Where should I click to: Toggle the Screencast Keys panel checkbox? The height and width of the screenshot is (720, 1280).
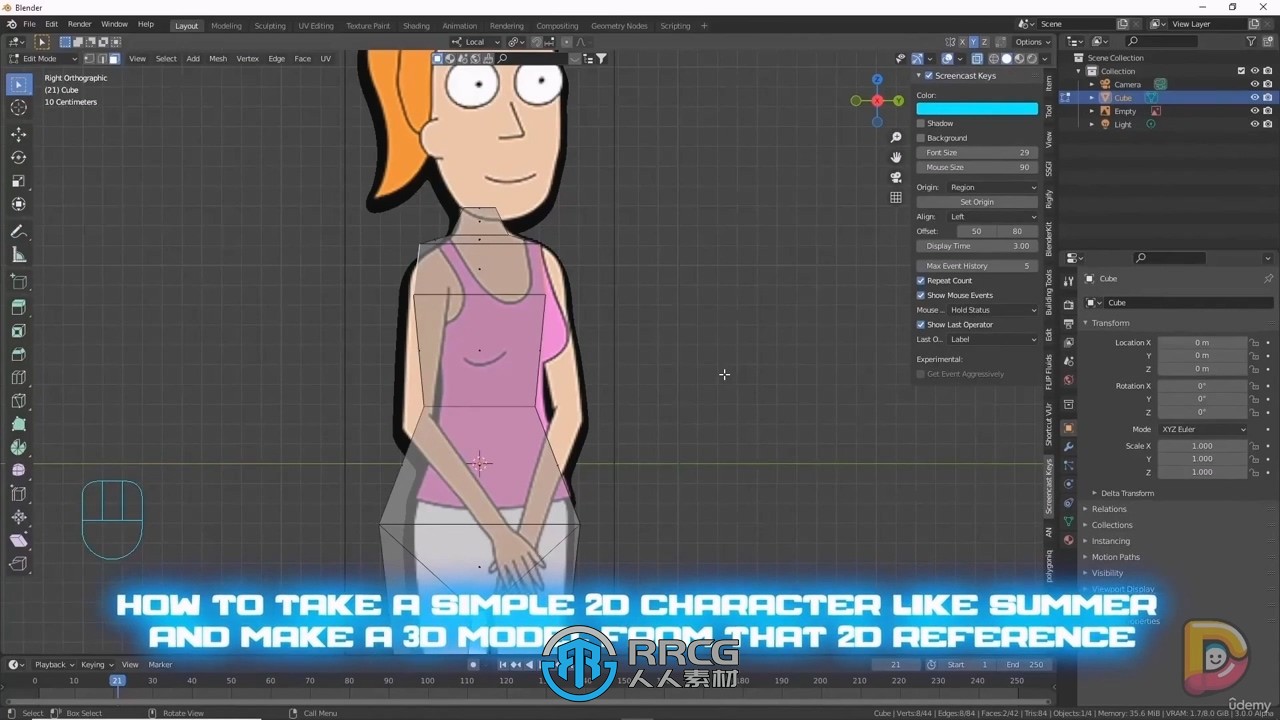tap(929, 76)
